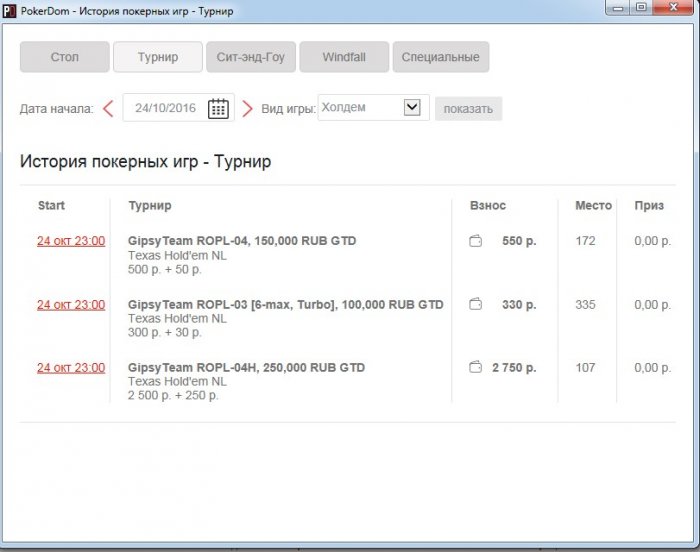
Task: Select the Турнир tab
Action: click(158, 57)
